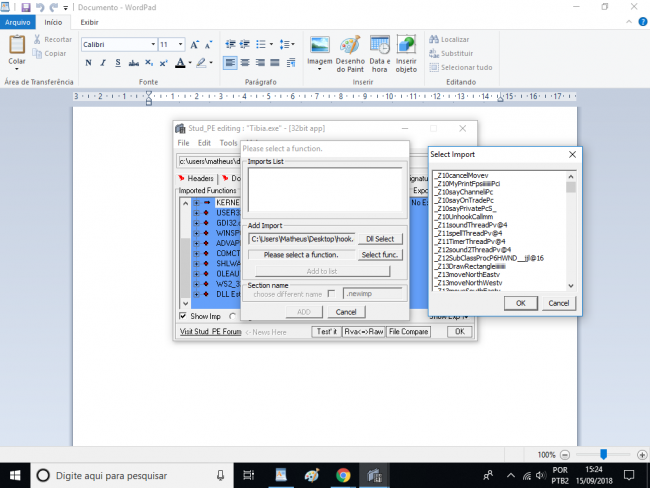
Task: Decrease font size with shrink icon
Action: [x=209, y=45]
